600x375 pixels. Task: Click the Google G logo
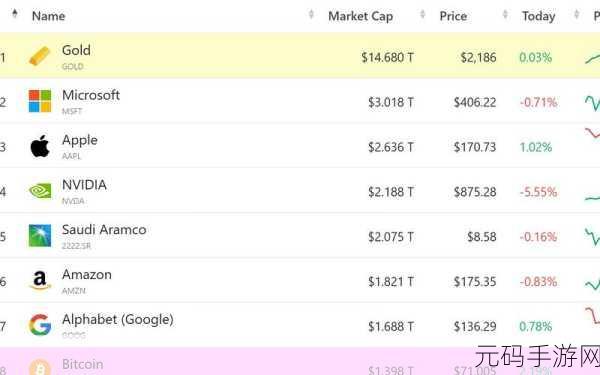click(40, 325)
